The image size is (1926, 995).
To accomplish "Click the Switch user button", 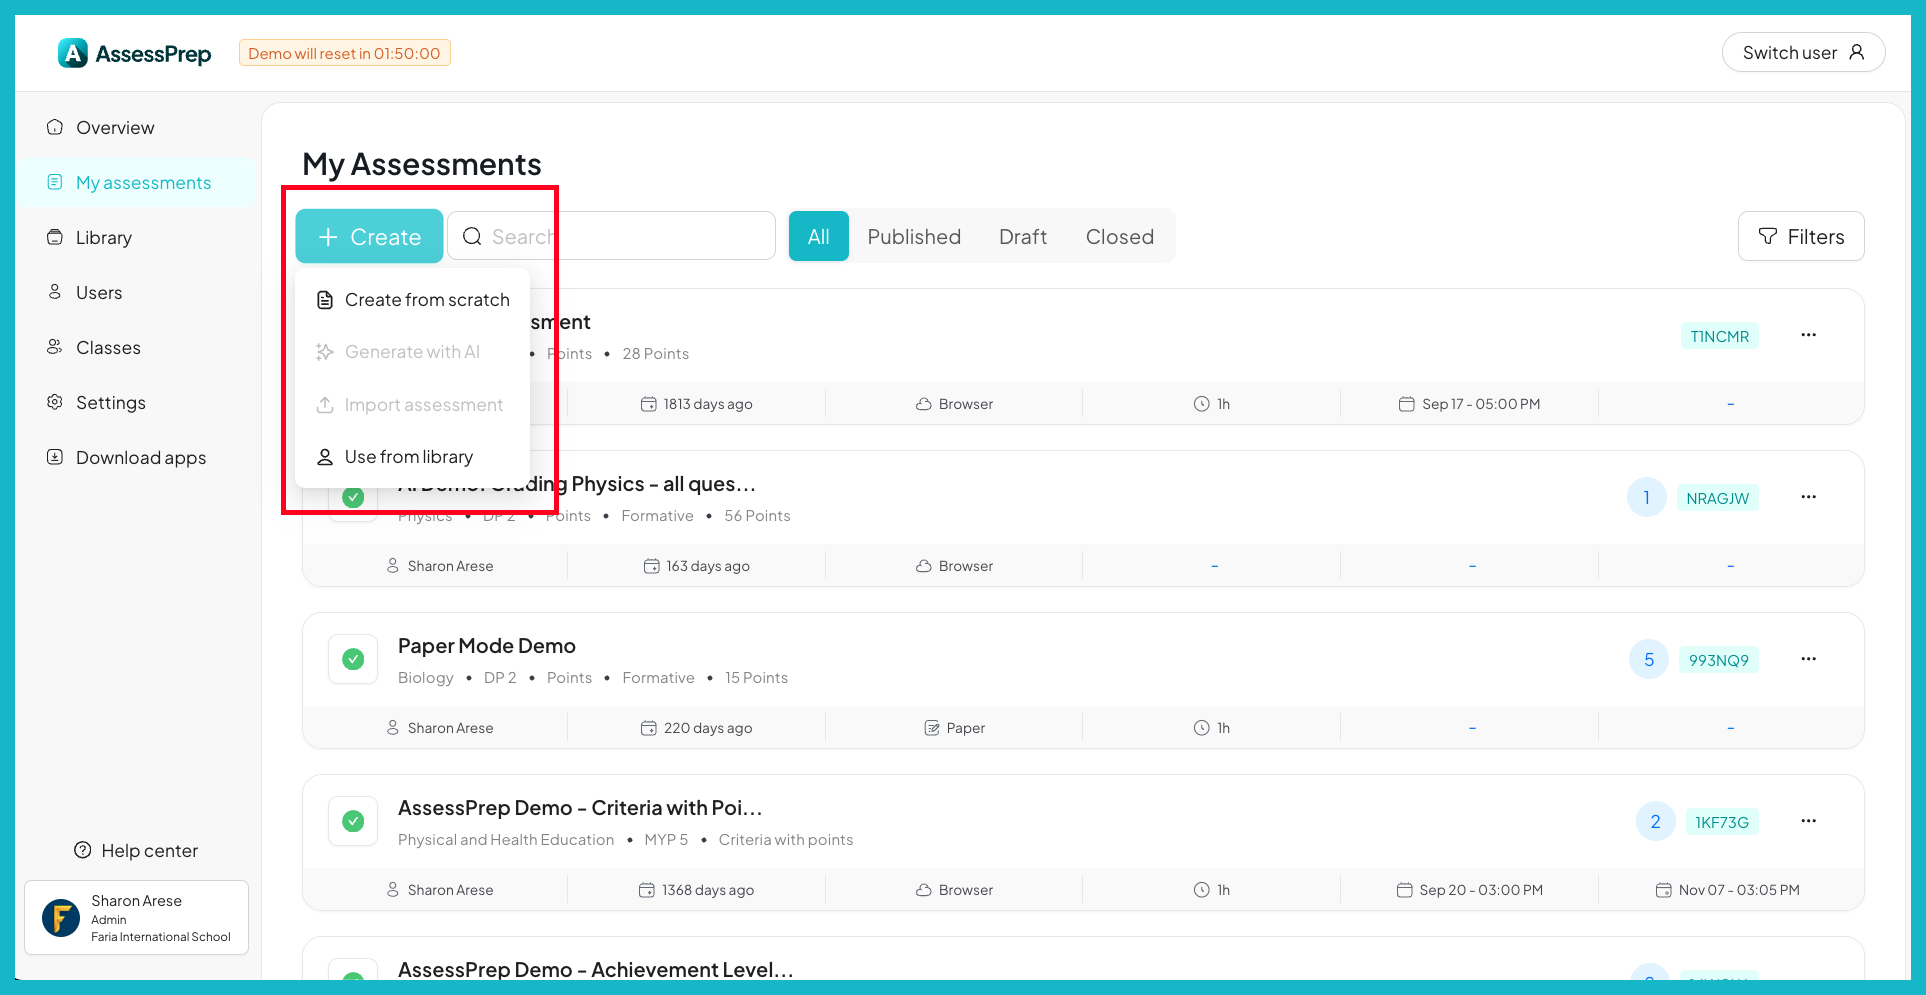I will pos(1802,52).
